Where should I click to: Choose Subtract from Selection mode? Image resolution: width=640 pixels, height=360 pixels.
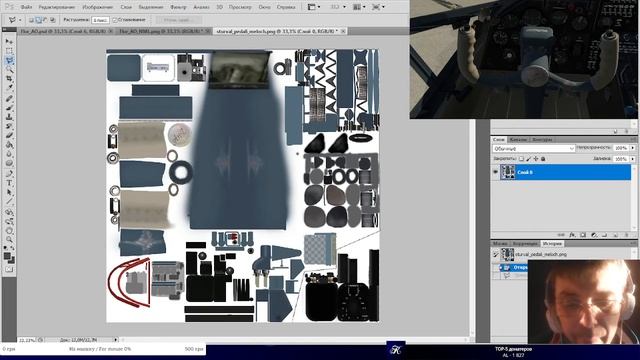[45, 20]
